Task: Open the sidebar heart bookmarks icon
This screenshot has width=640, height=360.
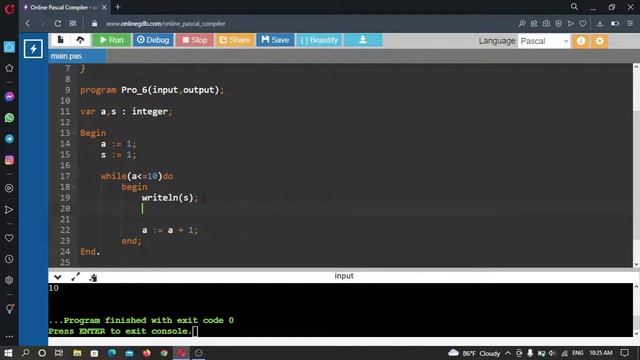Action: (x=9, y=238)
